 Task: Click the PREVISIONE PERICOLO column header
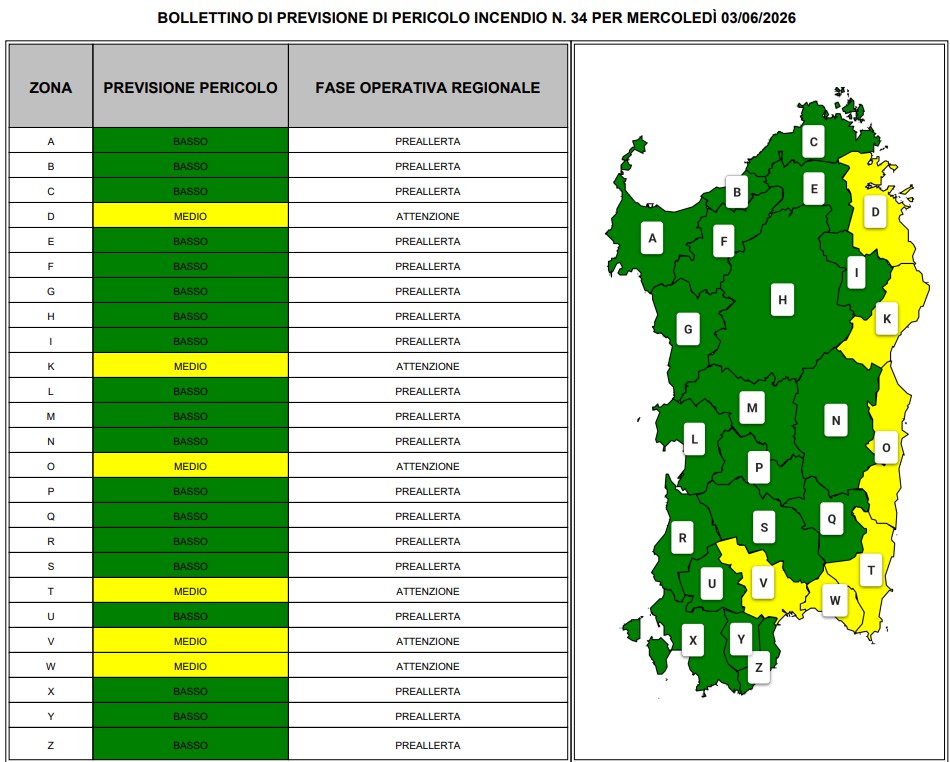[190, 87]
